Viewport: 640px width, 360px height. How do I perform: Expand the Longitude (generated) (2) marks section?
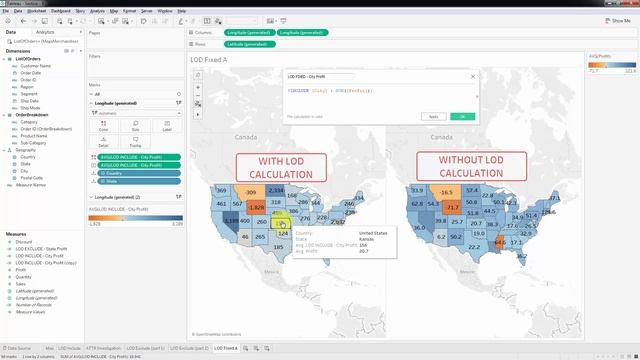pyautogui.click(x=91, y=197)
